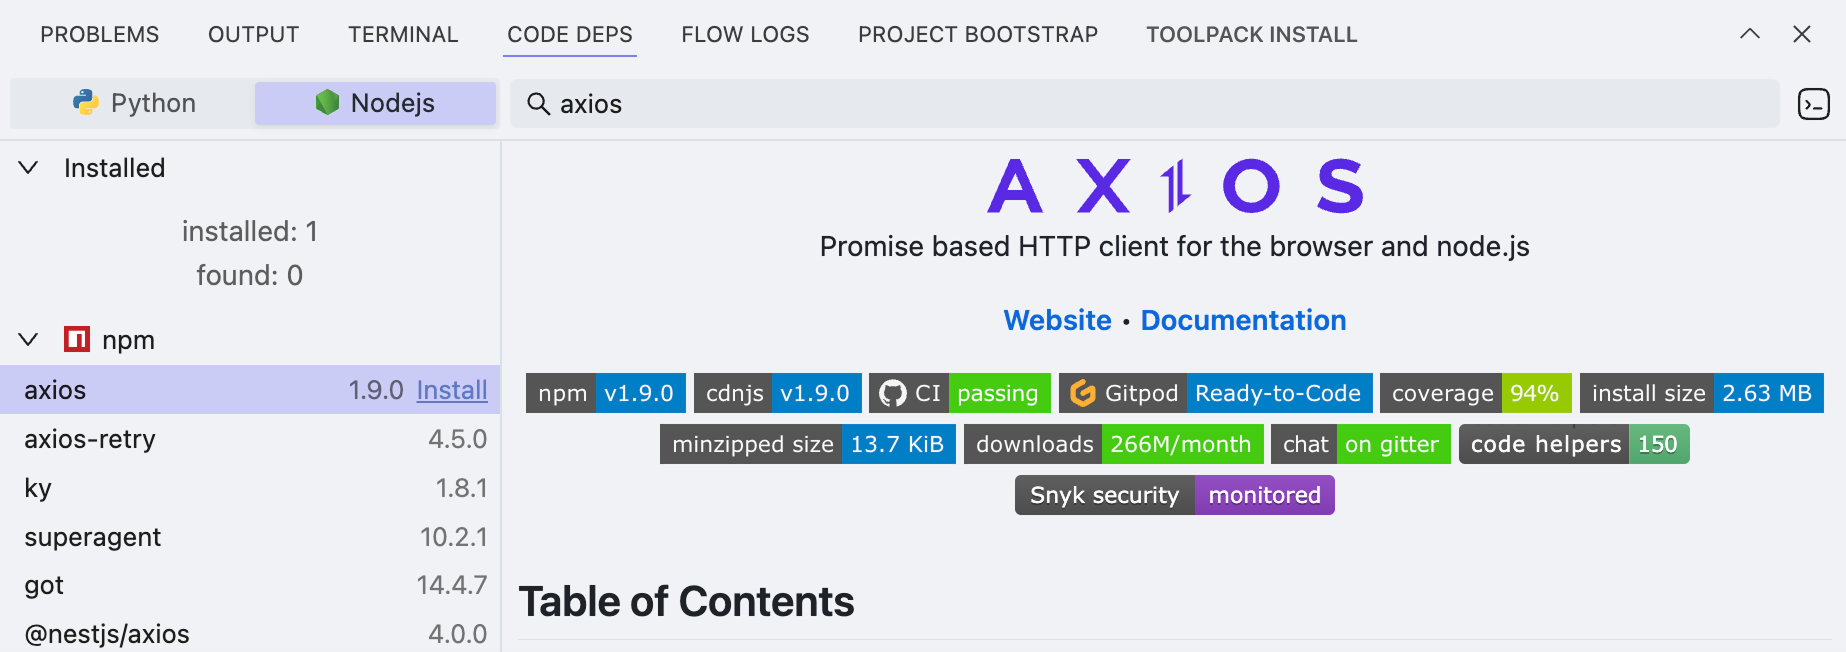Open the FLOW LOGS tab

pyautogui.click(x=745, y=34)
